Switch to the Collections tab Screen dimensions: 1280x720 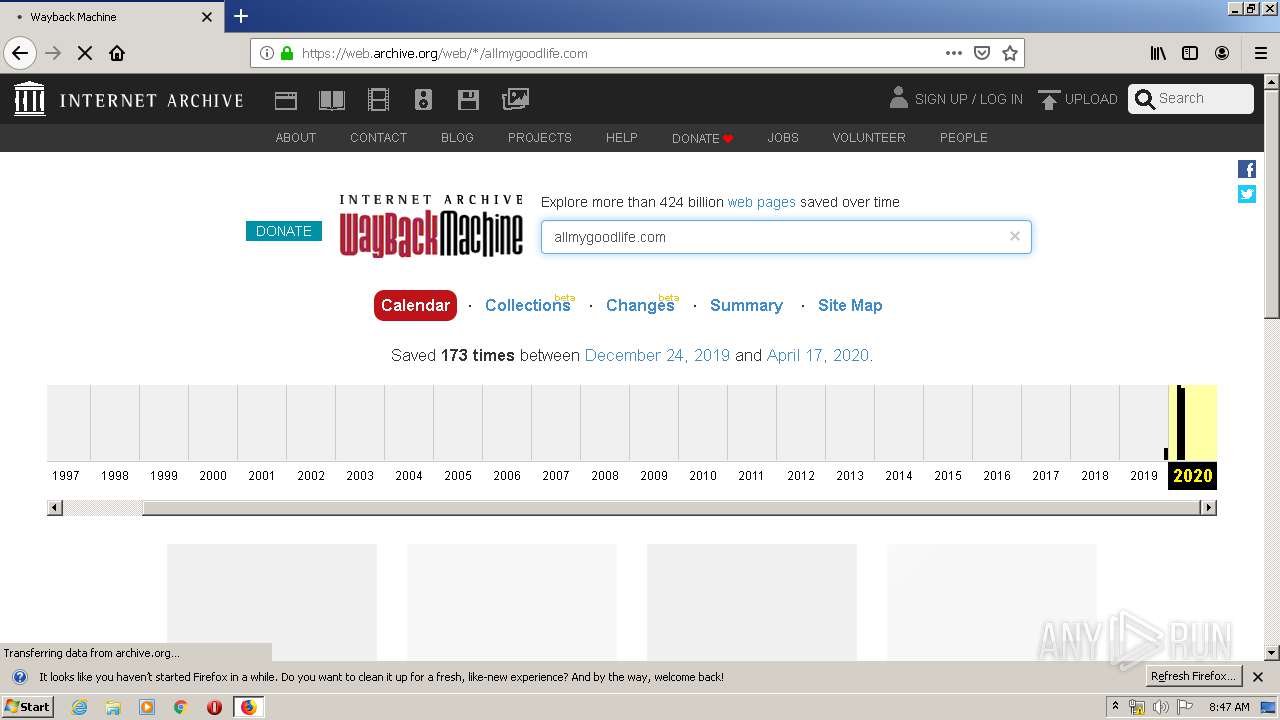tap(528, 305)
